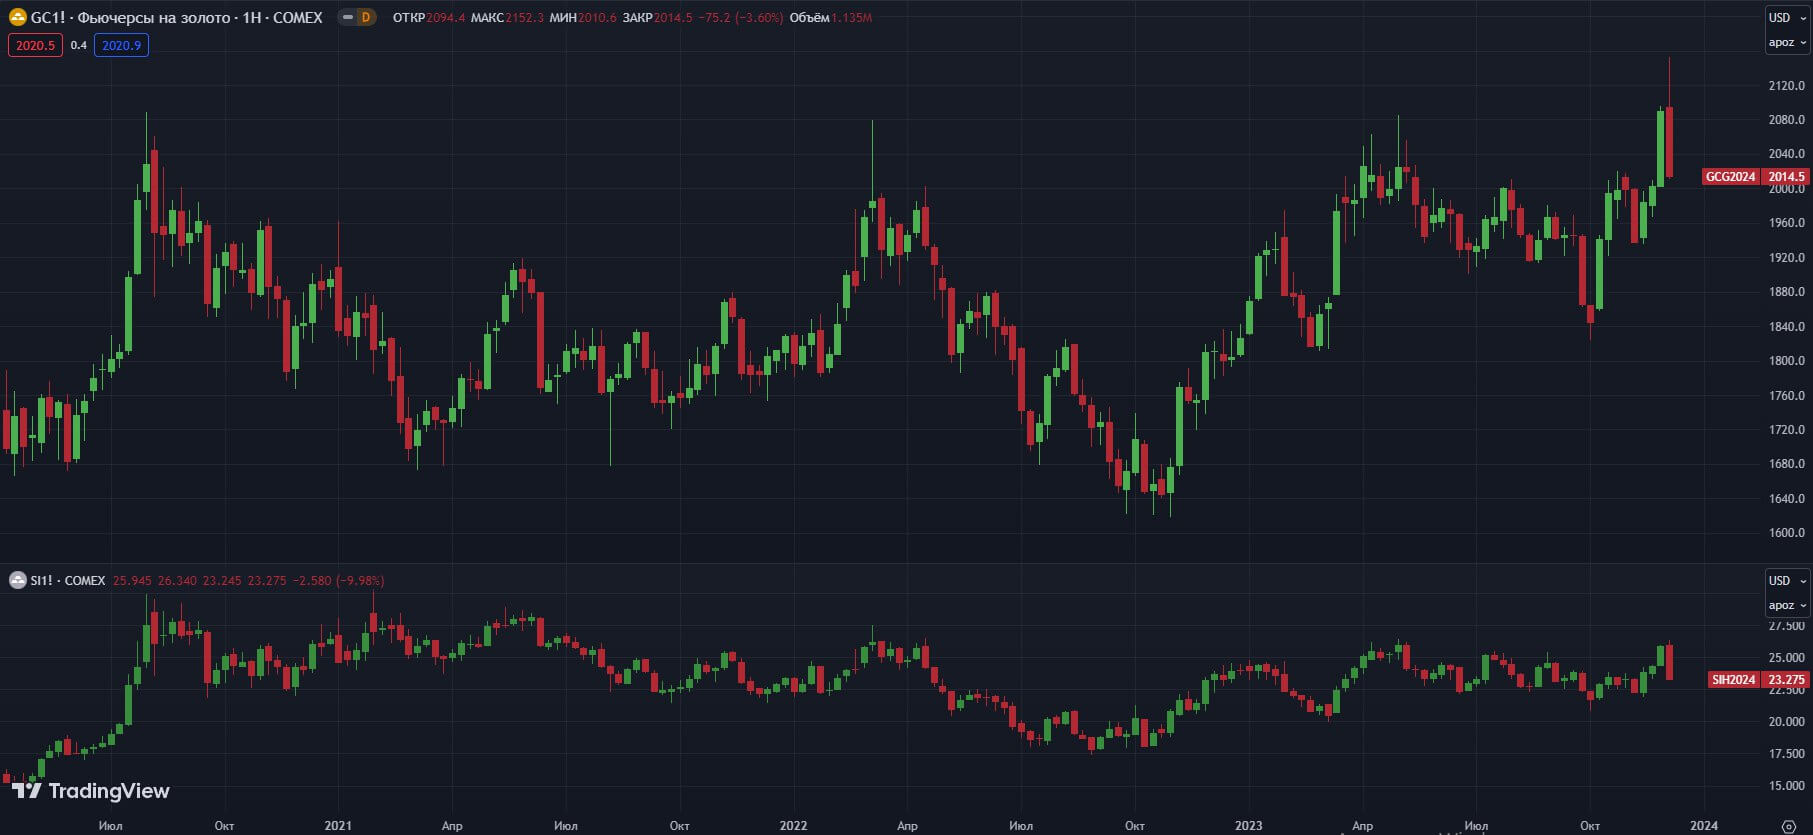Click the 1680.0 price axis label
This screenshot has width=1813, height=835.
coord(1786,463)
